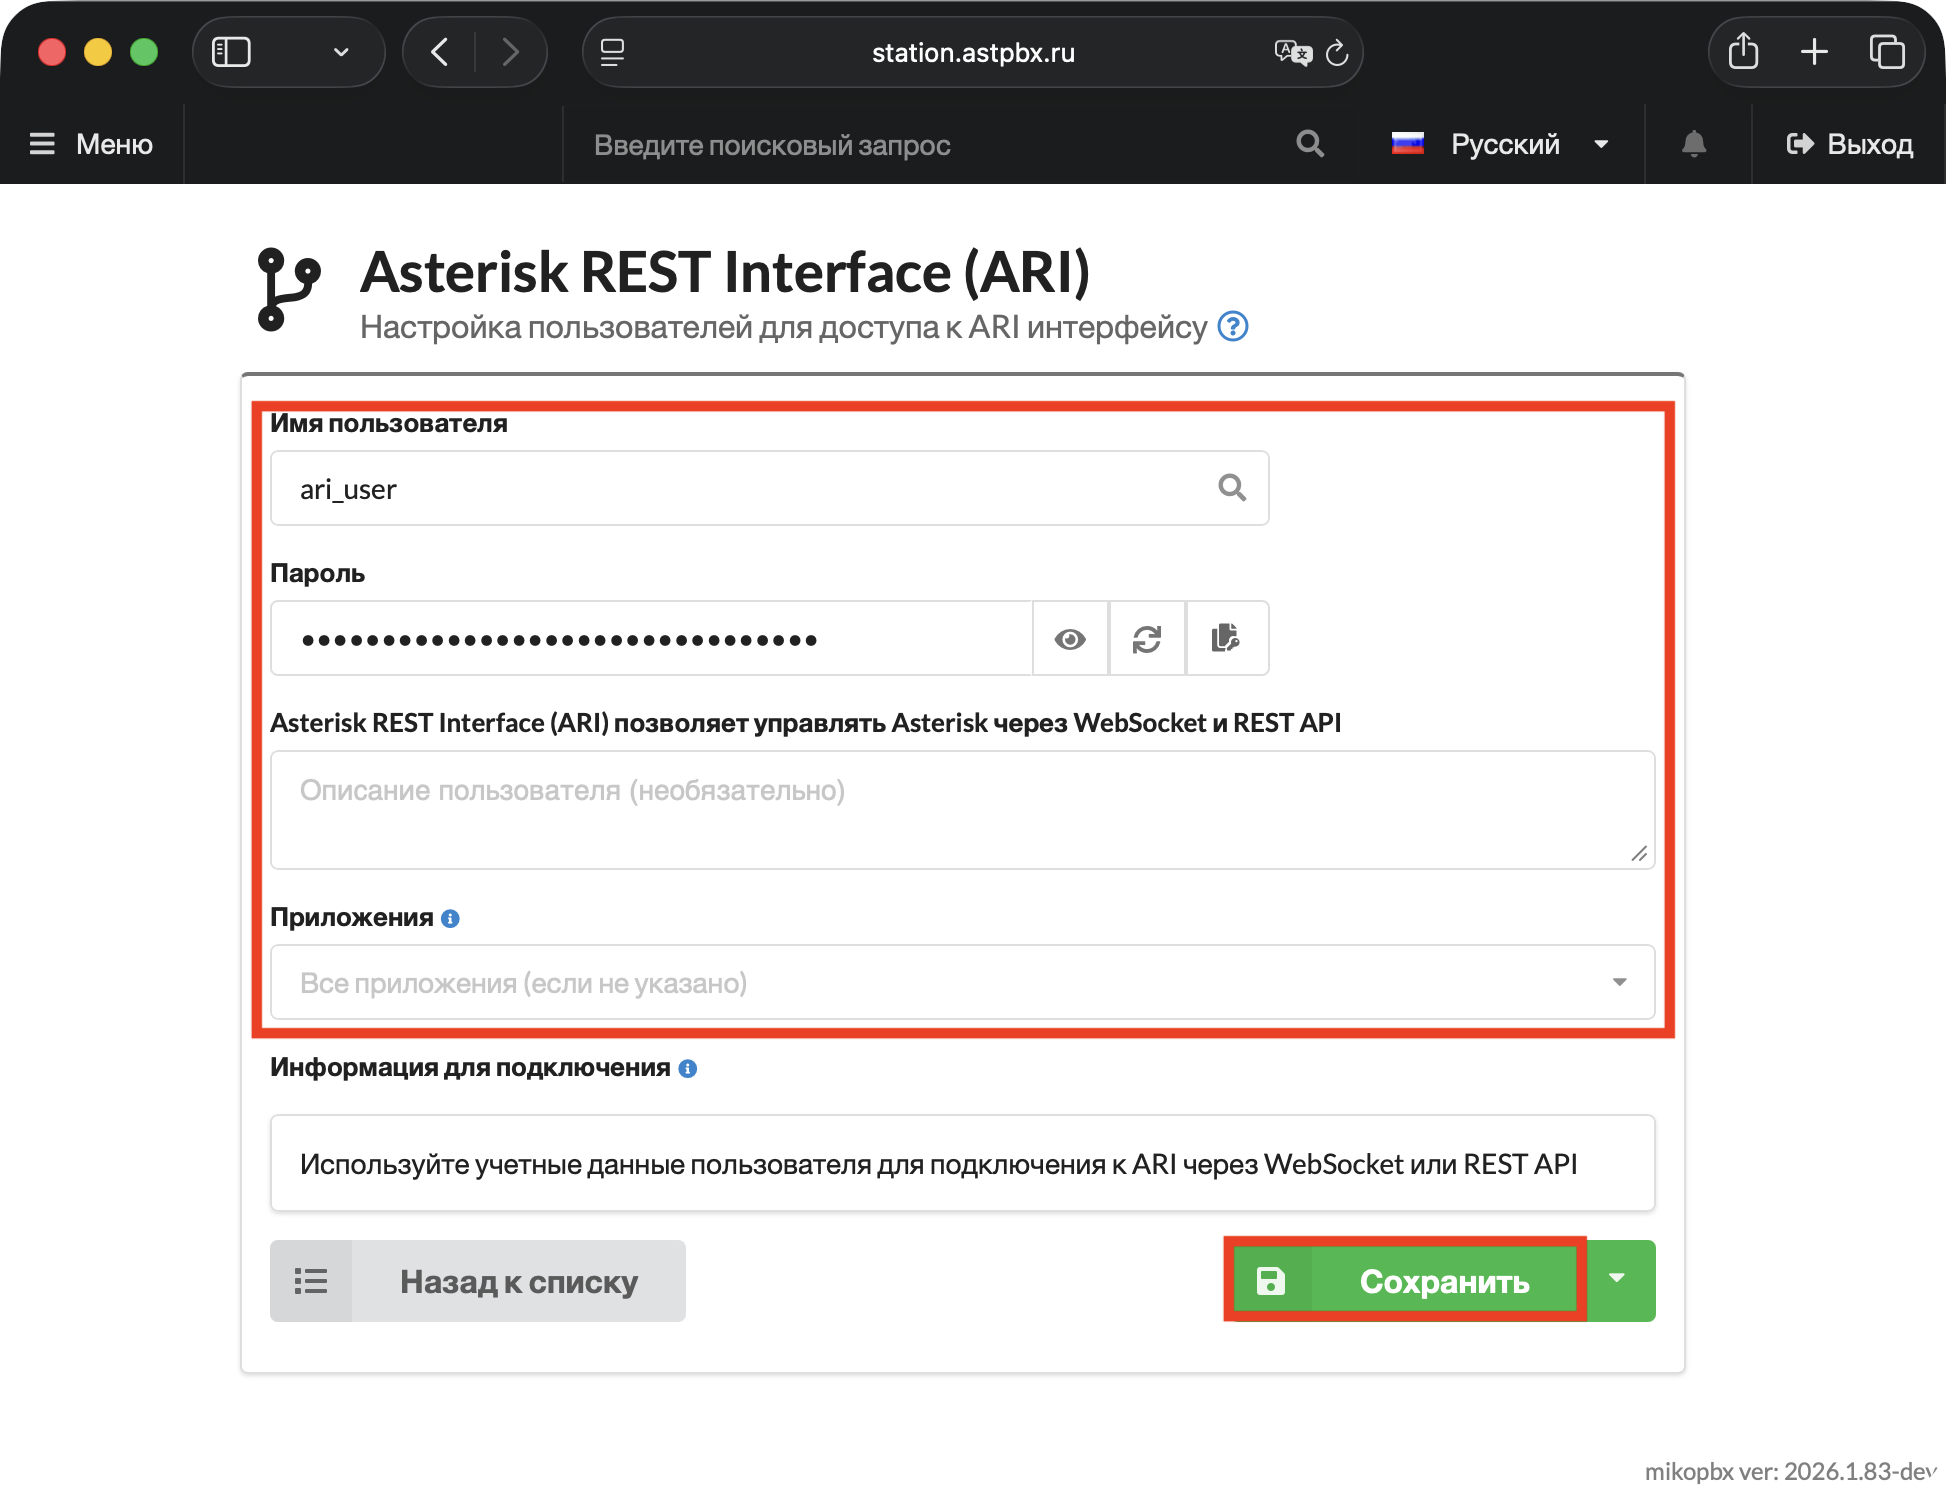1946x1492 pixels.
Task: Show the Приложения info tooltip icon
Action: click(451, 918)
